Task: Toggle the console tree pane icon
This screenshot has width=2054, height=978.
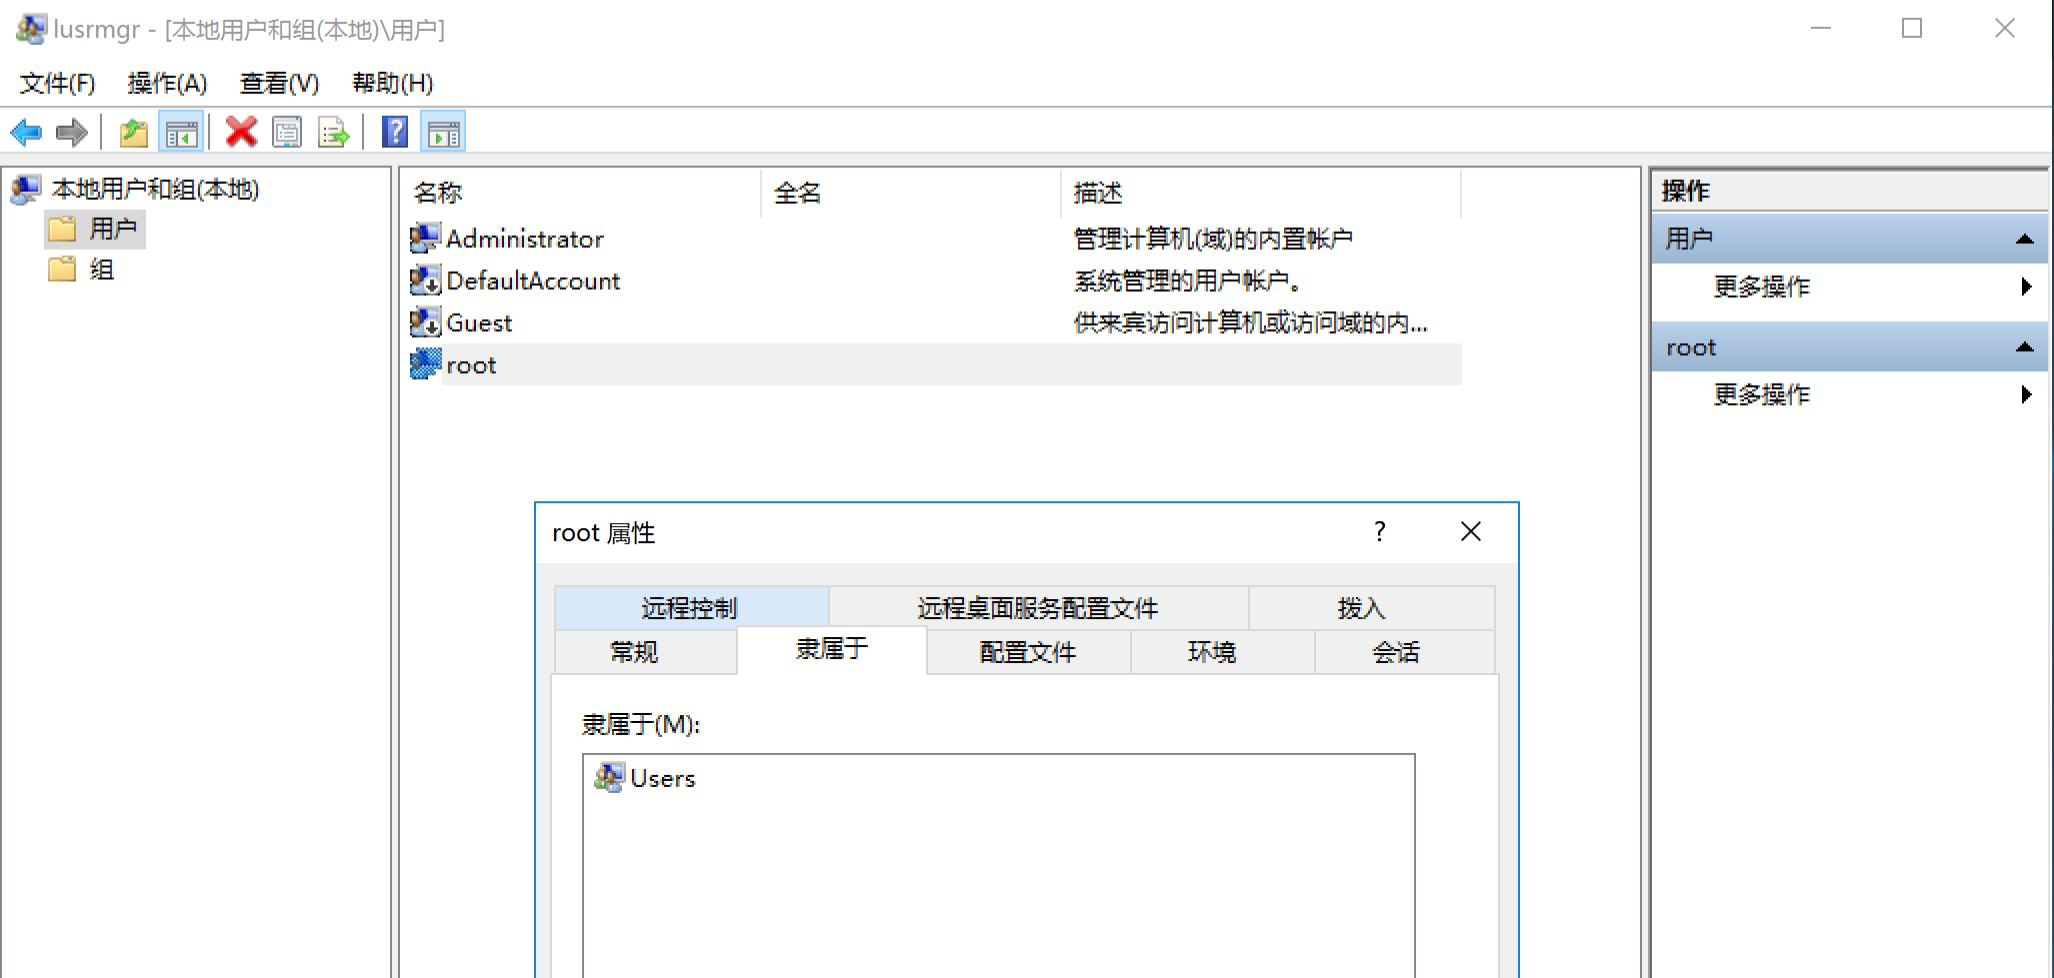Action: 181,132
